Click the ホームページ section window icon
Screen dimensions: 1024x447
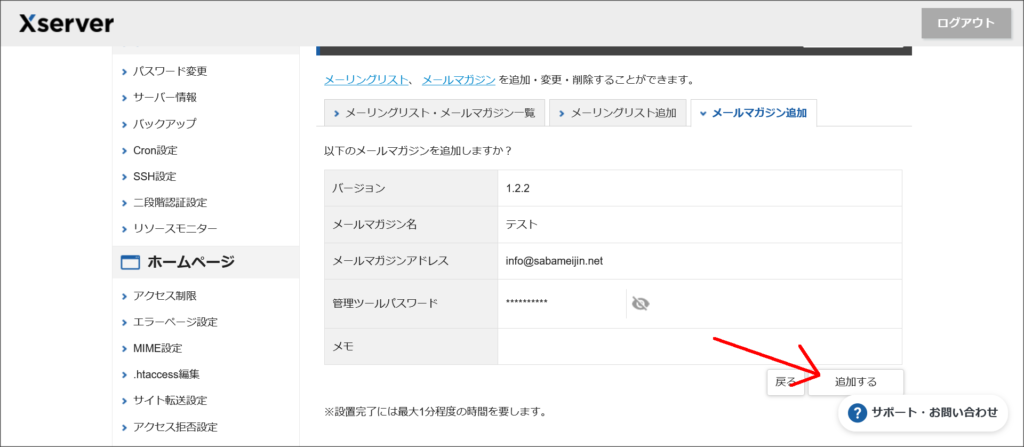pyautogui.click(x=130, y=262)
